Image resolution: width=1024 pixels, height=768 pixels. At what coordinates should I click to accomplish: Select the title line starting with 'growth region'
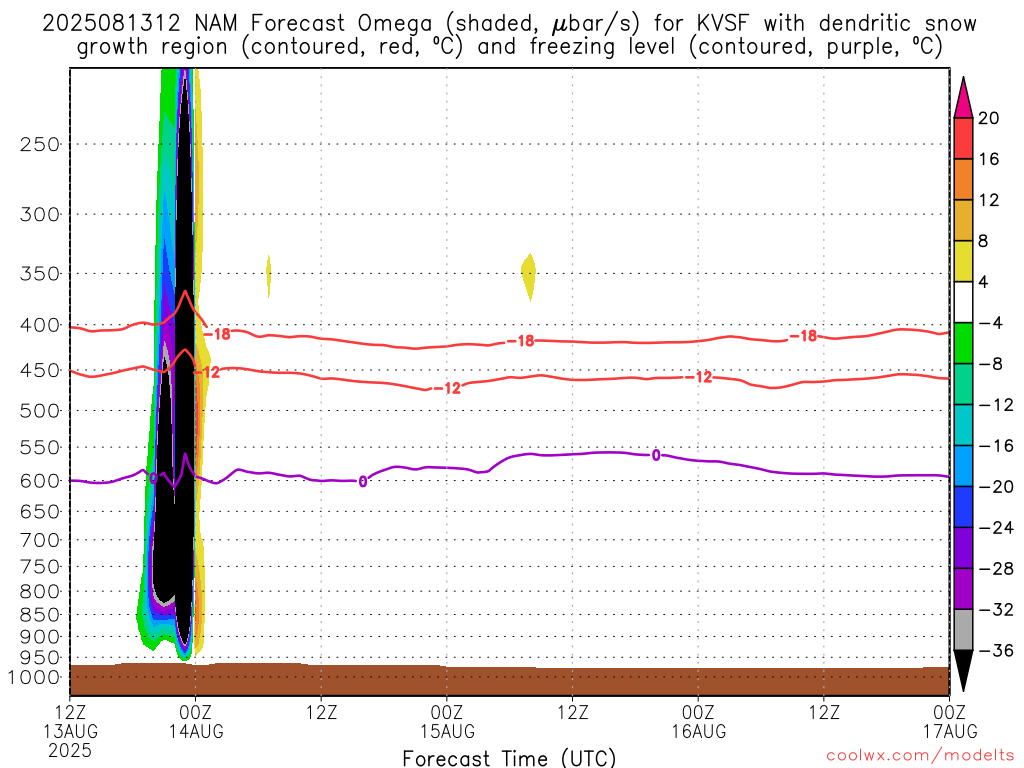pos(509,47)
